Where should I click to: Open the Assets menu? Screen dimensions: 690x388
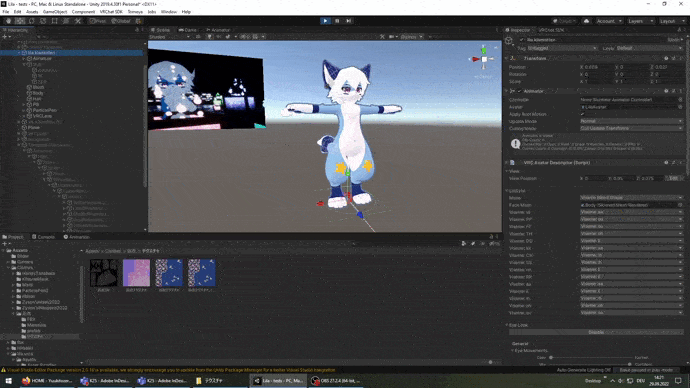click(32, 12)
